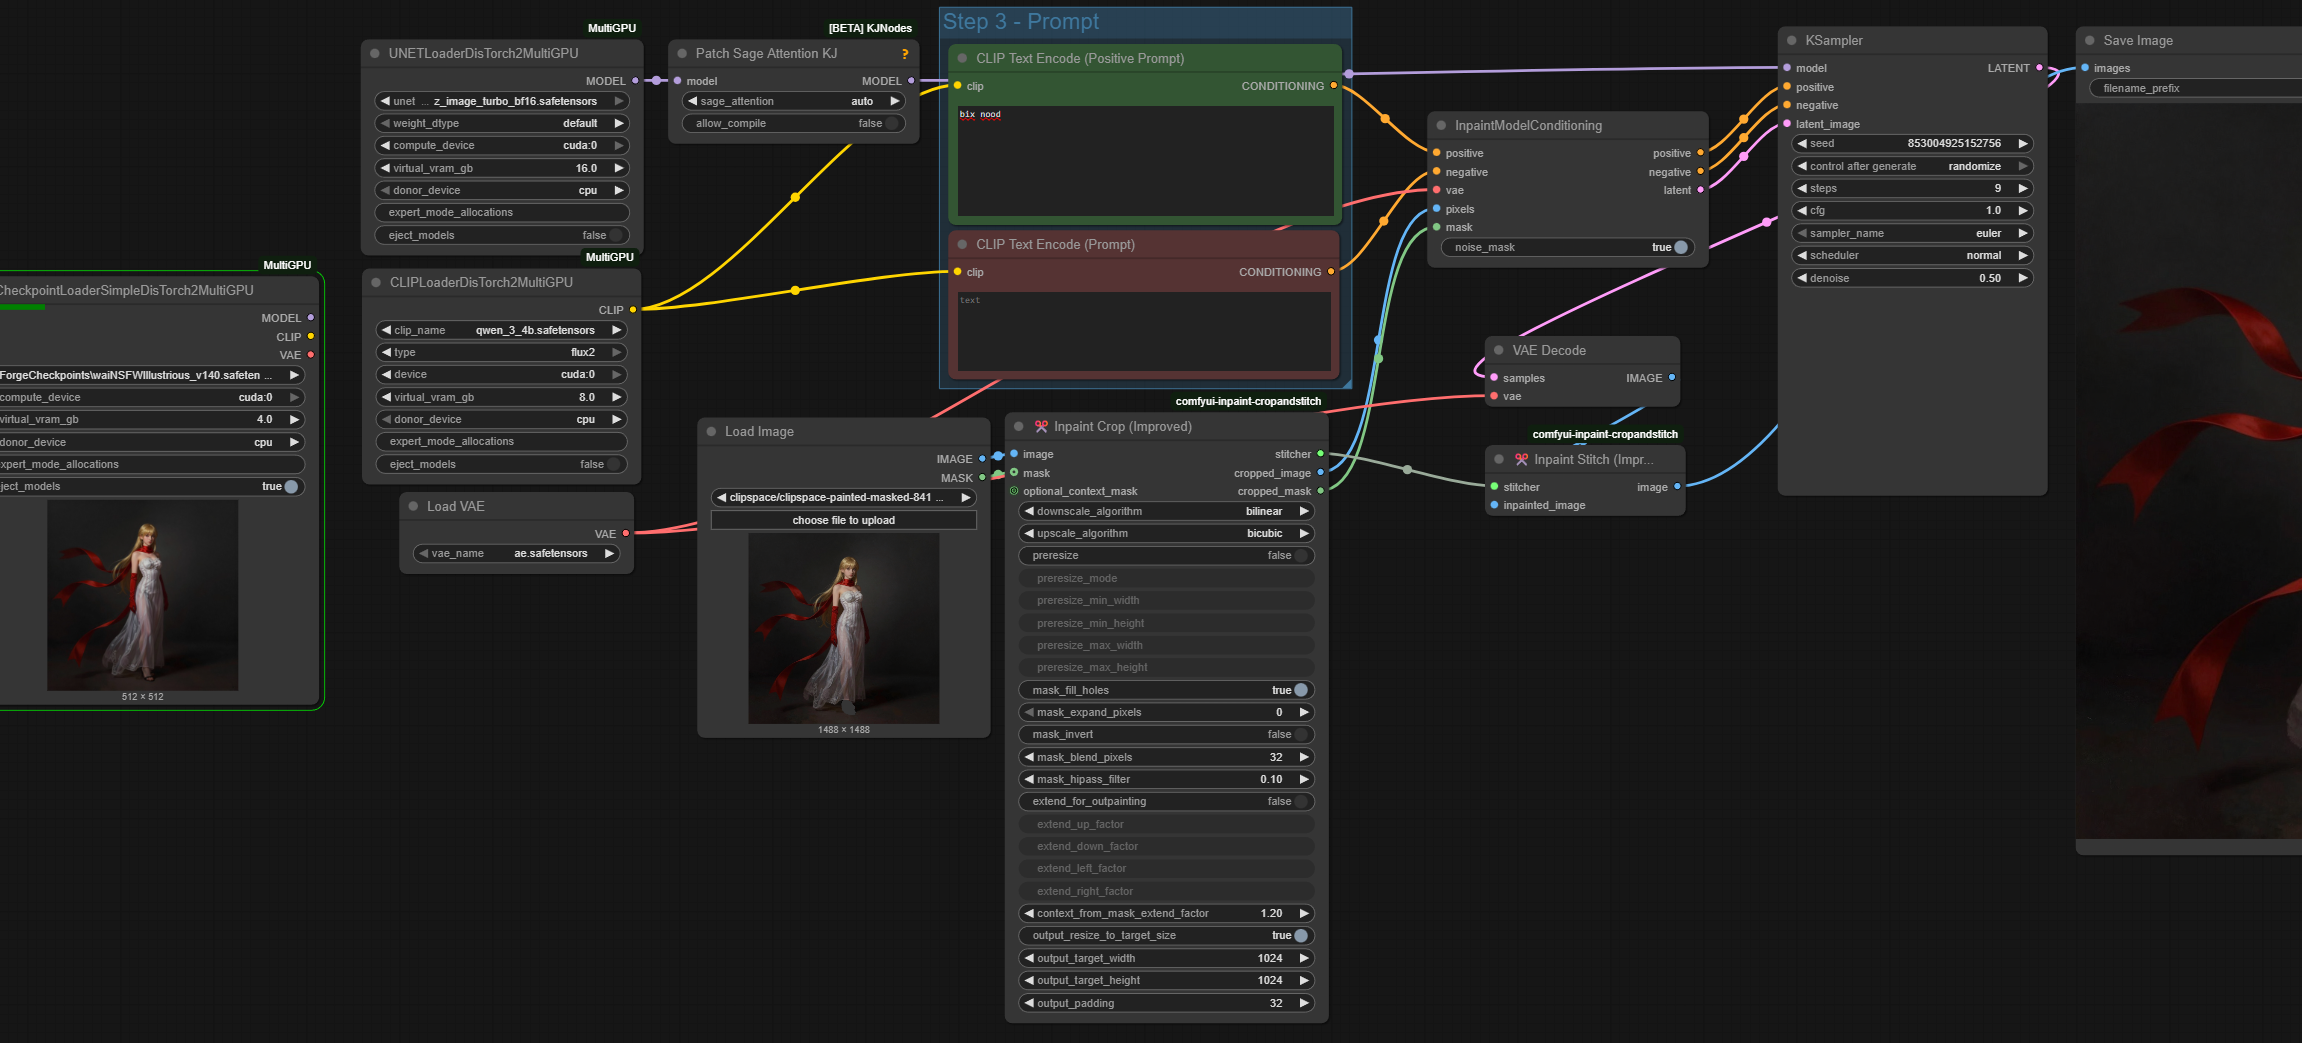Click the LATENT output port on KSampler
Screen dimensions: 2302x1043
tap(2039, 68)
